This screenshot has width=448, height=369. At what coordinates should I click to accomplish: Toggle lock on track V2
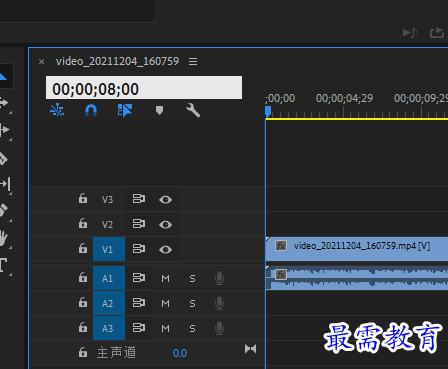coord(83,224)
